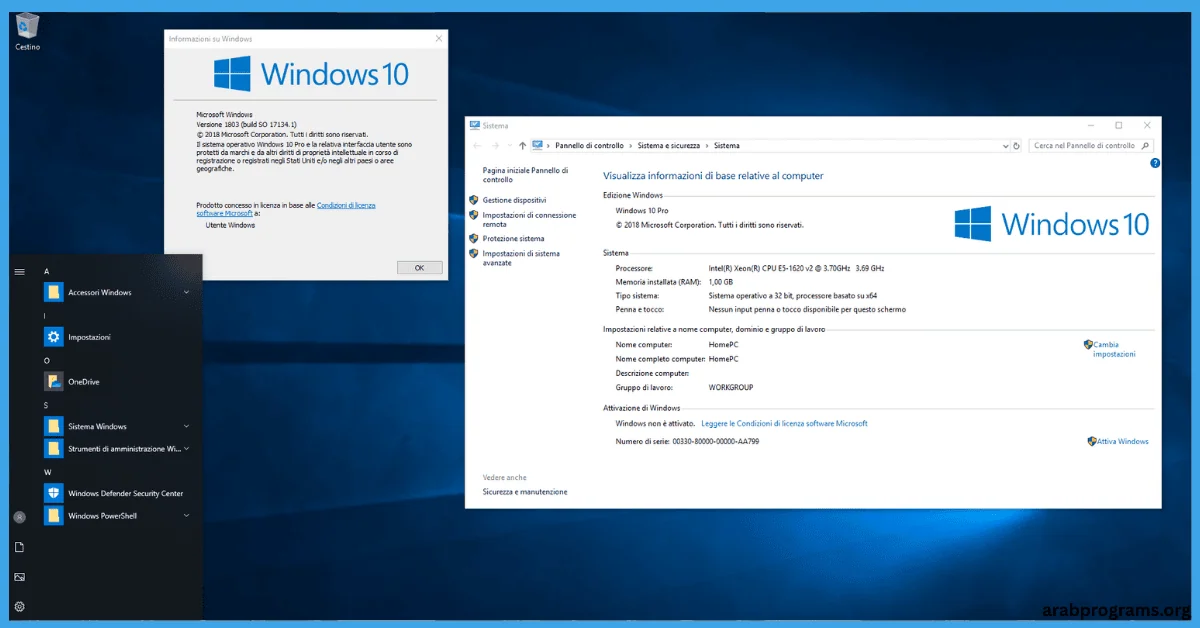Open Documents icon in Start rail

(19, 547)
